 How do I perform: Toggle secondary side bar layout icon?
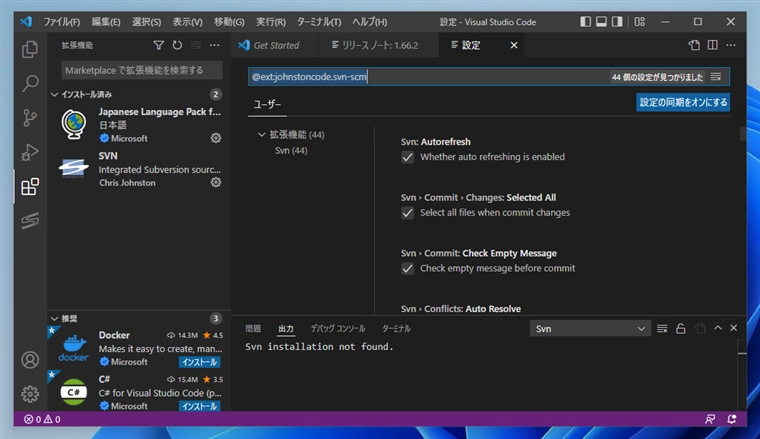pyautogui.click(x=617, y=22)
